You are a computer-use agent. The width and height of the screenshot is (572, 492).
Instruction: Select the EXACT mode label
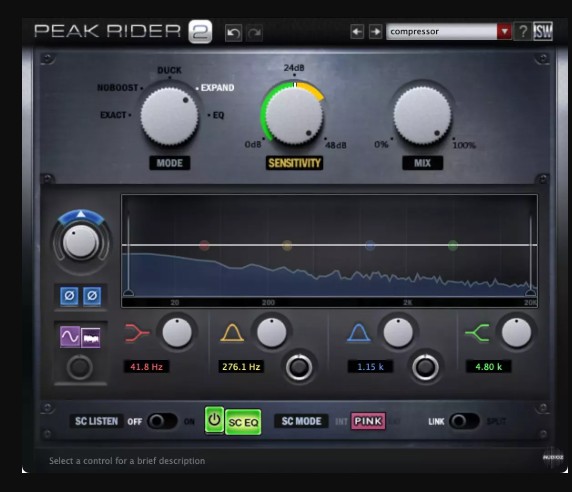coord(113,115)
